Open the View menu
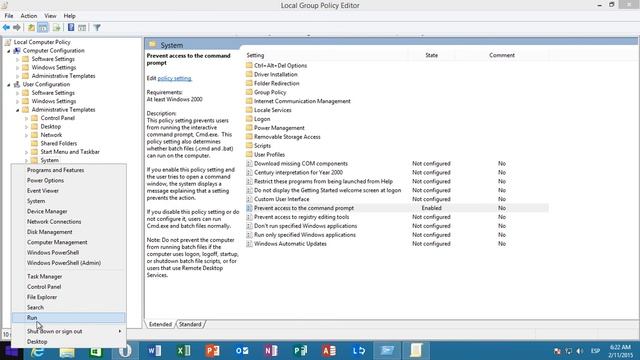Screen dimensions: 640x360 50,16
